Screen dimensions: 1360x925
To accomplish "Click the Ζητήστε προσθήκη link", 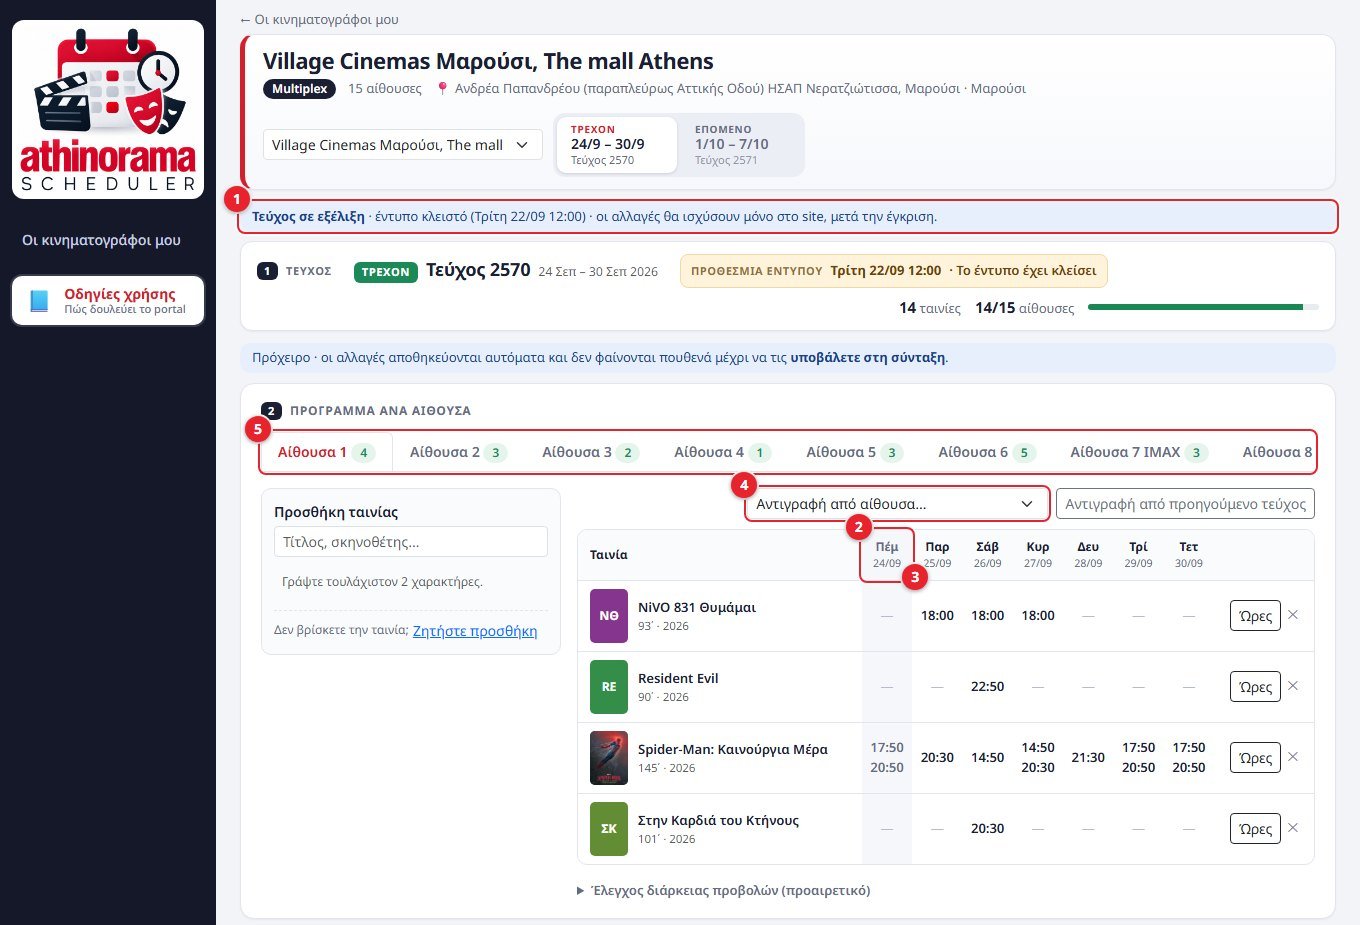I will click(475, 631).
